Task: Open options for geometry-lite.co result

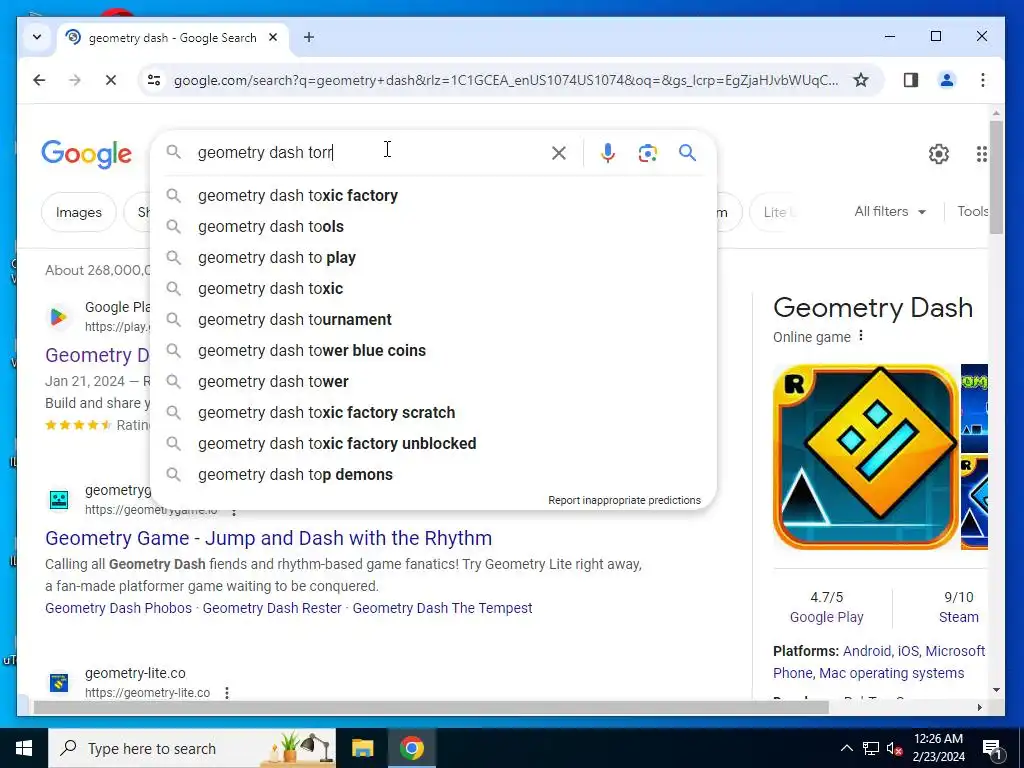Action: (x=227, y=692)
